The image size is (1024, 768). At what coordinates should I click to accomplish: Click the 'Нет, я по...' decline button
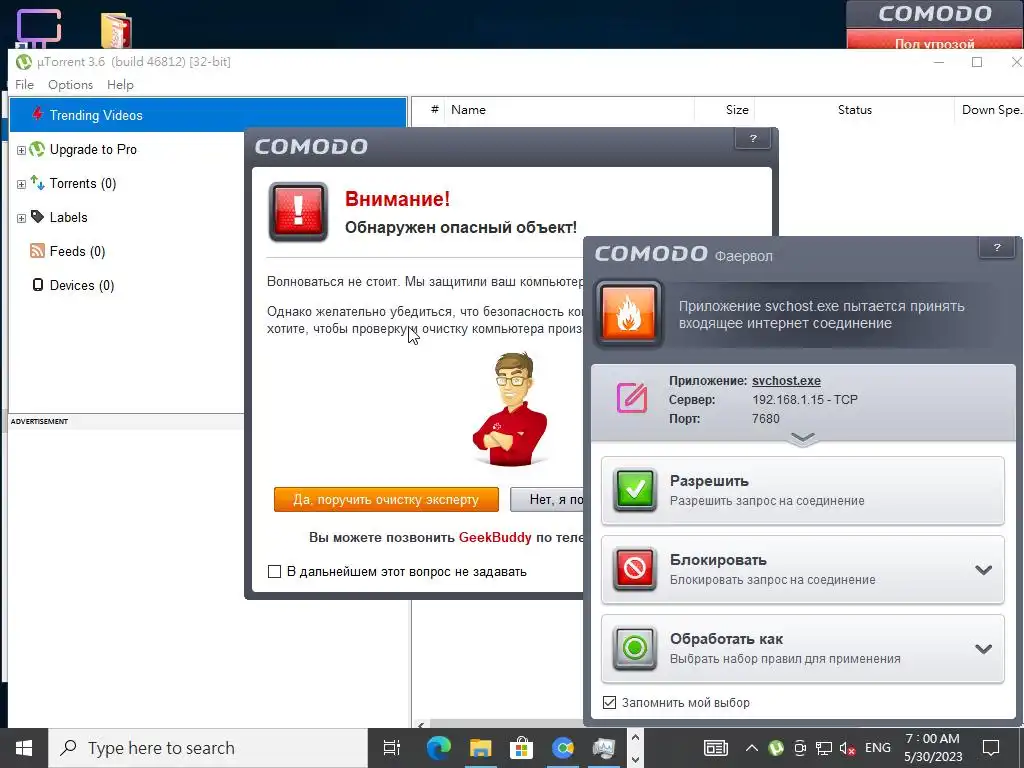pos(547,500)
